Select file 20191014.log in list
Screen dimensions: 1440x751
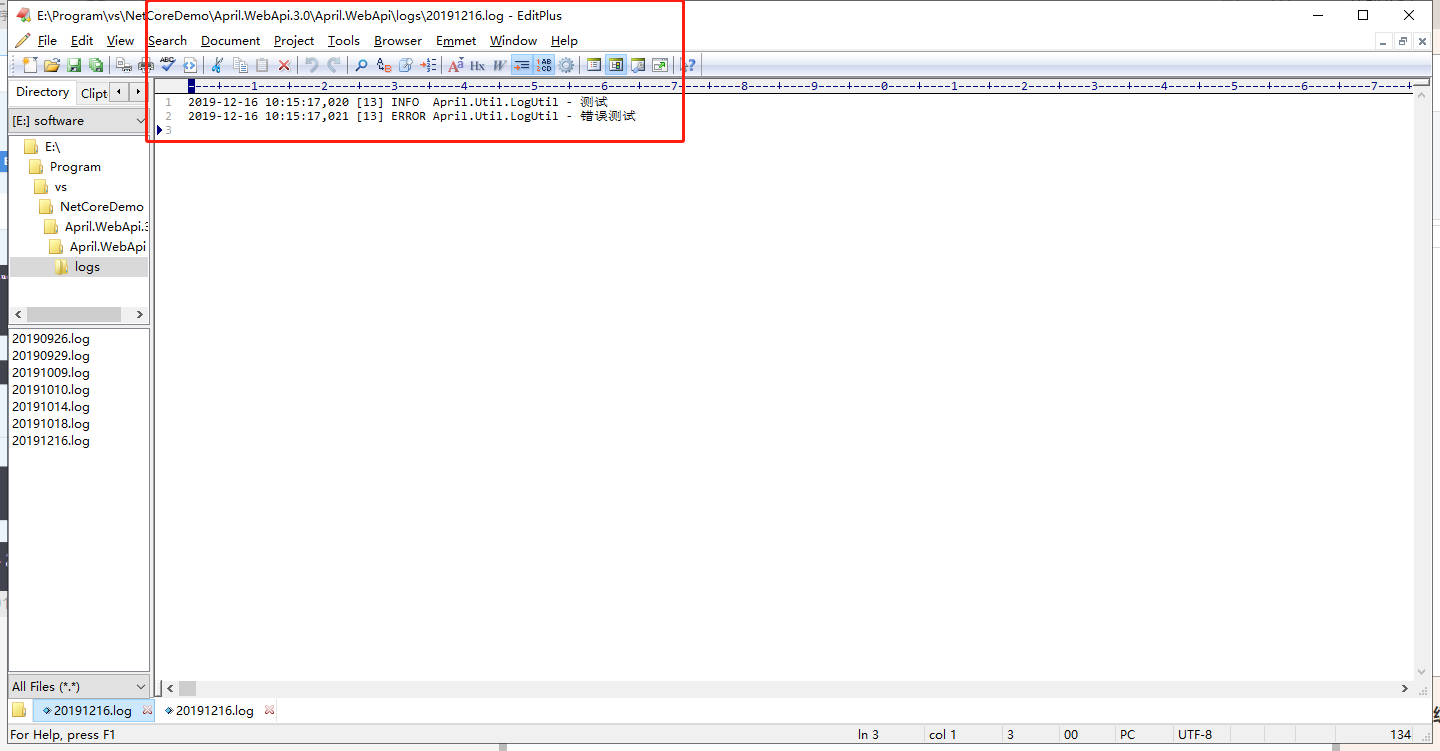pos(51,407)
